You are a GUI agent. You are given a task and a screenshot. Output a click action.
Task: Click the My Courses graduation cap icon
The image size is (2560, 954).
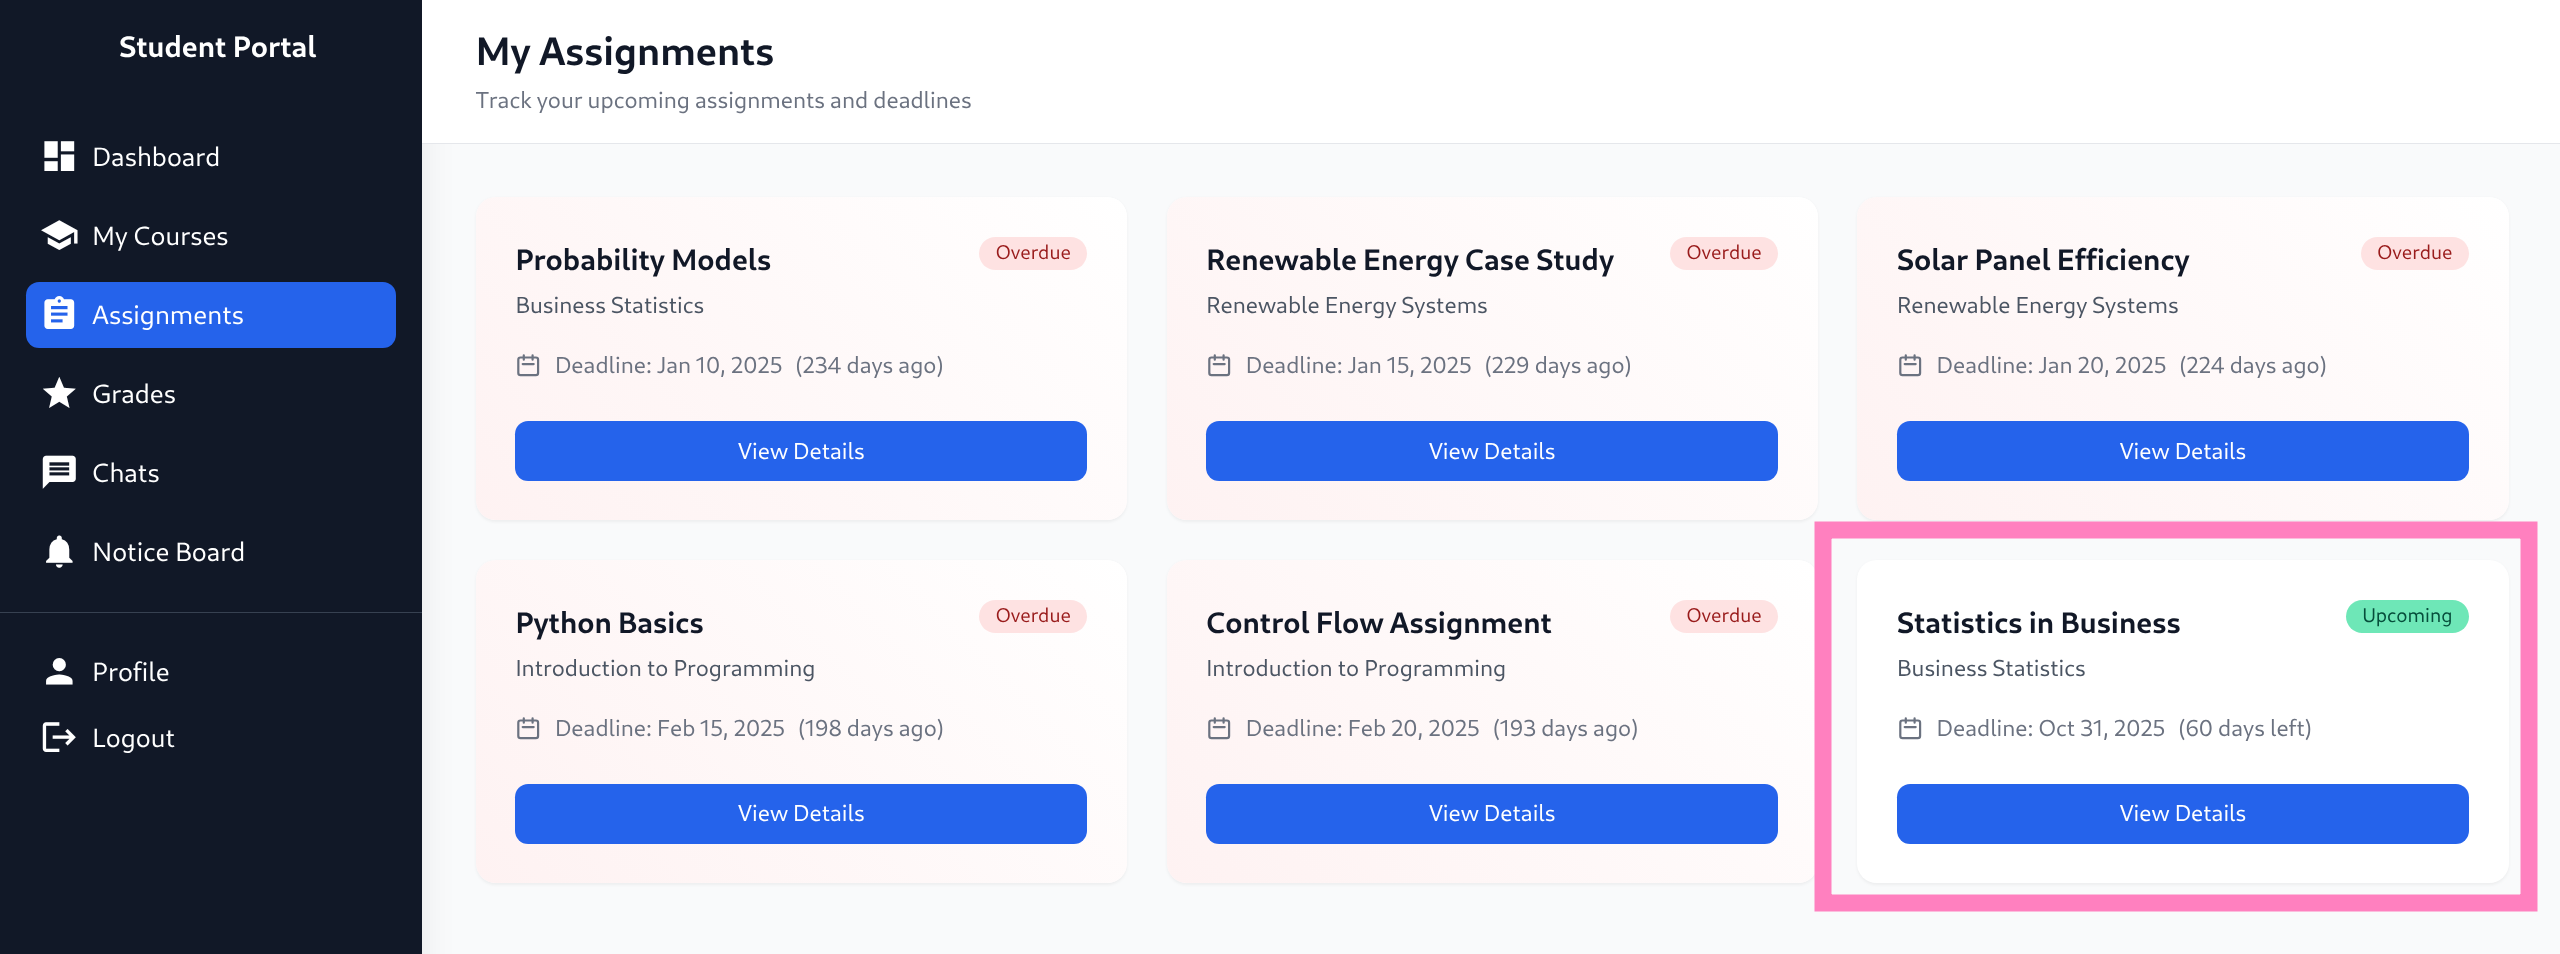[x=59, y=235]
